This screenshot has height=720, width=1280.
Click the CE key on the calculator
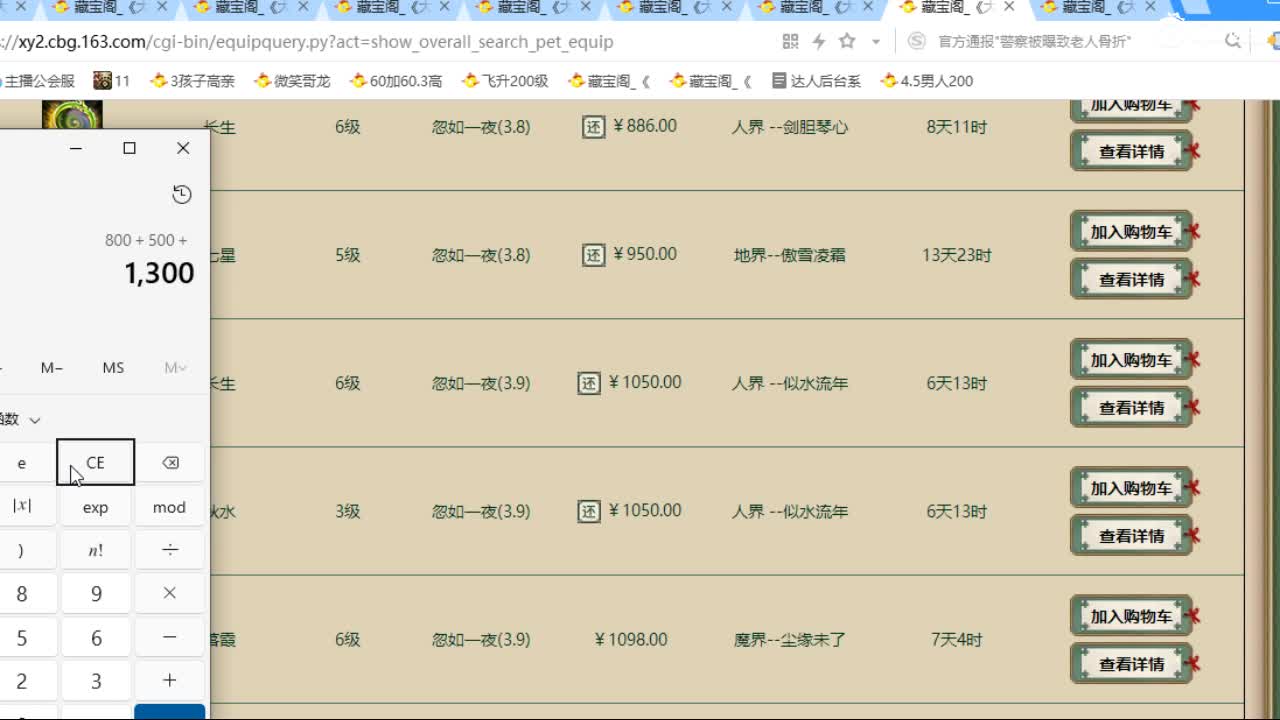96,462
